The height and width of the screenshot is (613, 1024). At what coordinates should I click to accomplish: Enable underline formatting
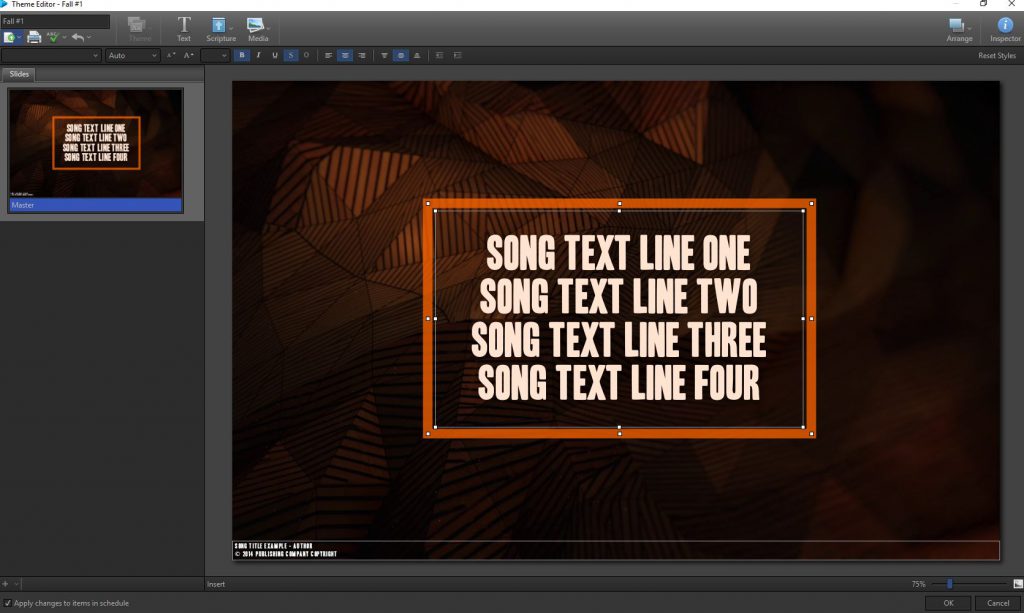[x=274, y=55]
